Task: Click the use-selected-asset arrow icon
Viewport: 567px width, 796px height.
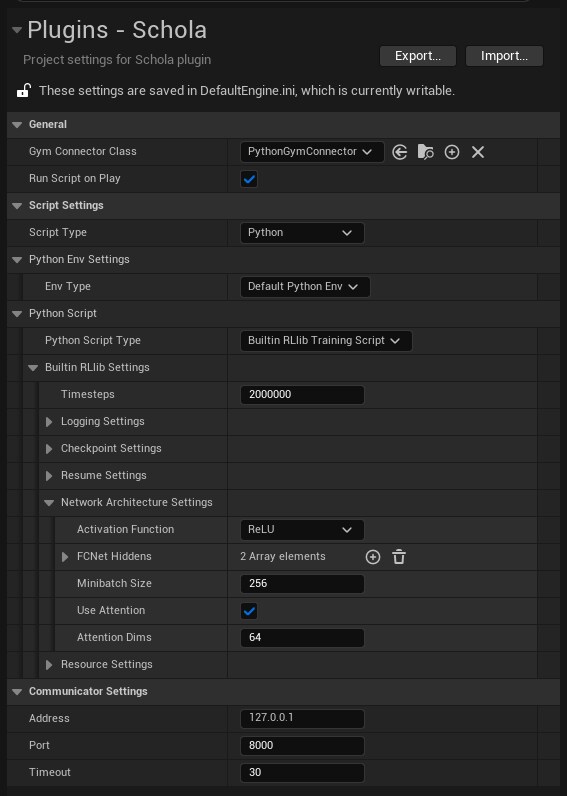Action: click(399, 152)
